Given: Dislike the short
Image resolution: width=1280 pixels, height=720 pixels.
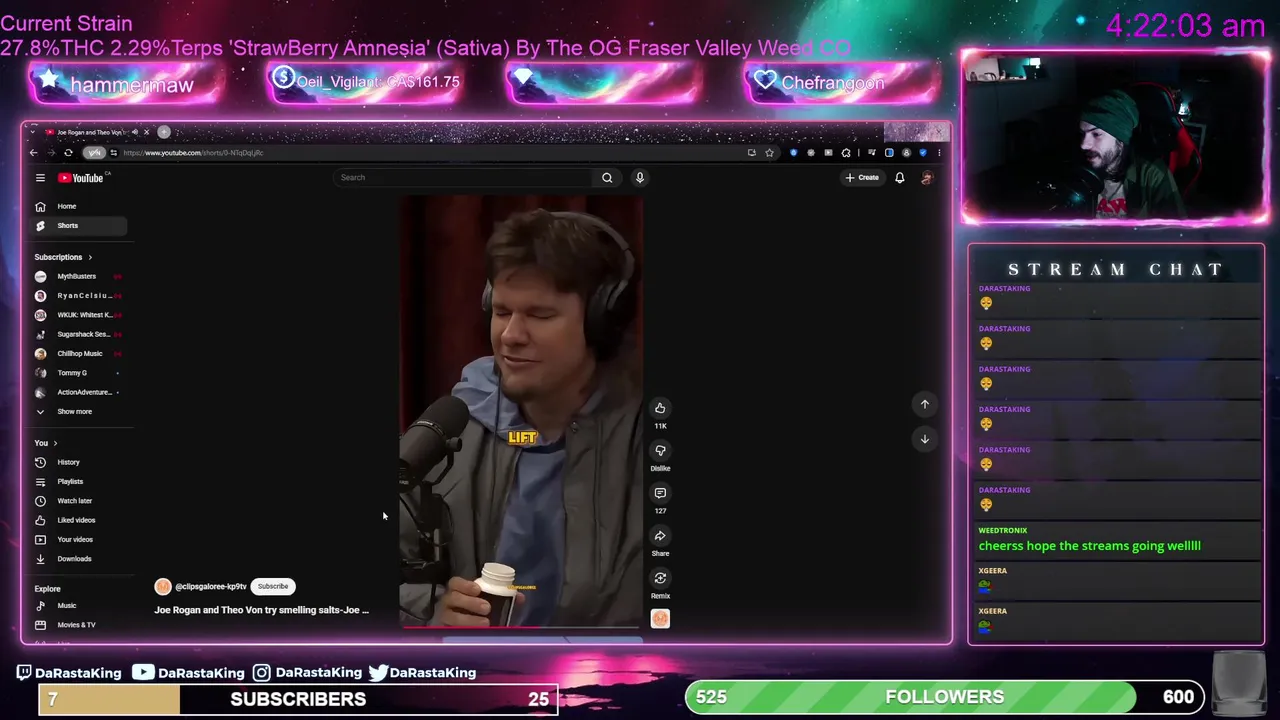Looking at the screenshot, I should coord(660,451).
